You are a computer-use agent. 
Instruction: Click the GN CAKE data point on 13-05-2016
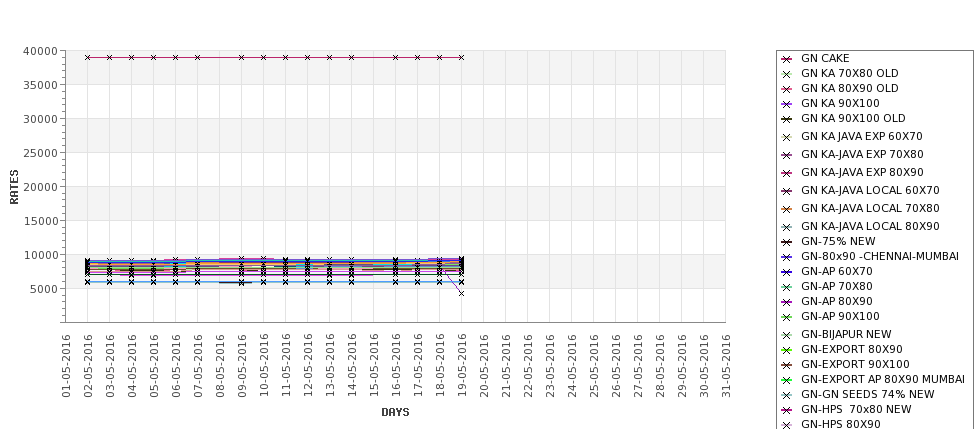click(x=330, y=57)
